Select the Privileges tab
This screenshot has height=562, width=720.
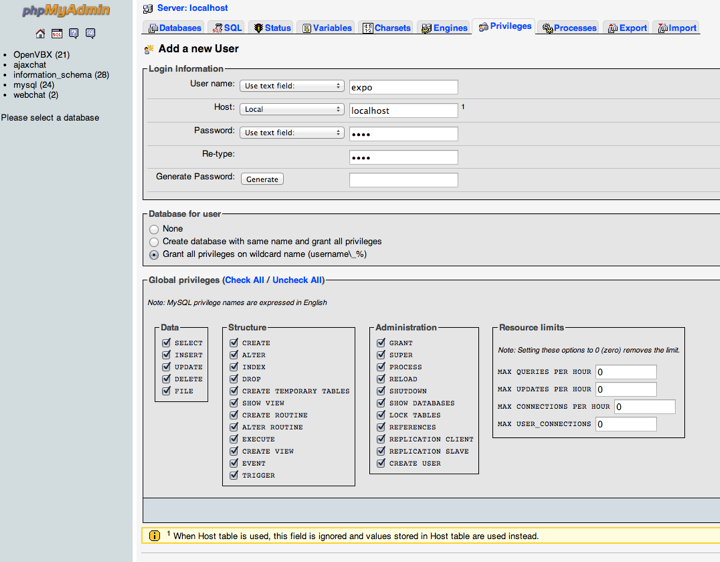coord(505,26)
